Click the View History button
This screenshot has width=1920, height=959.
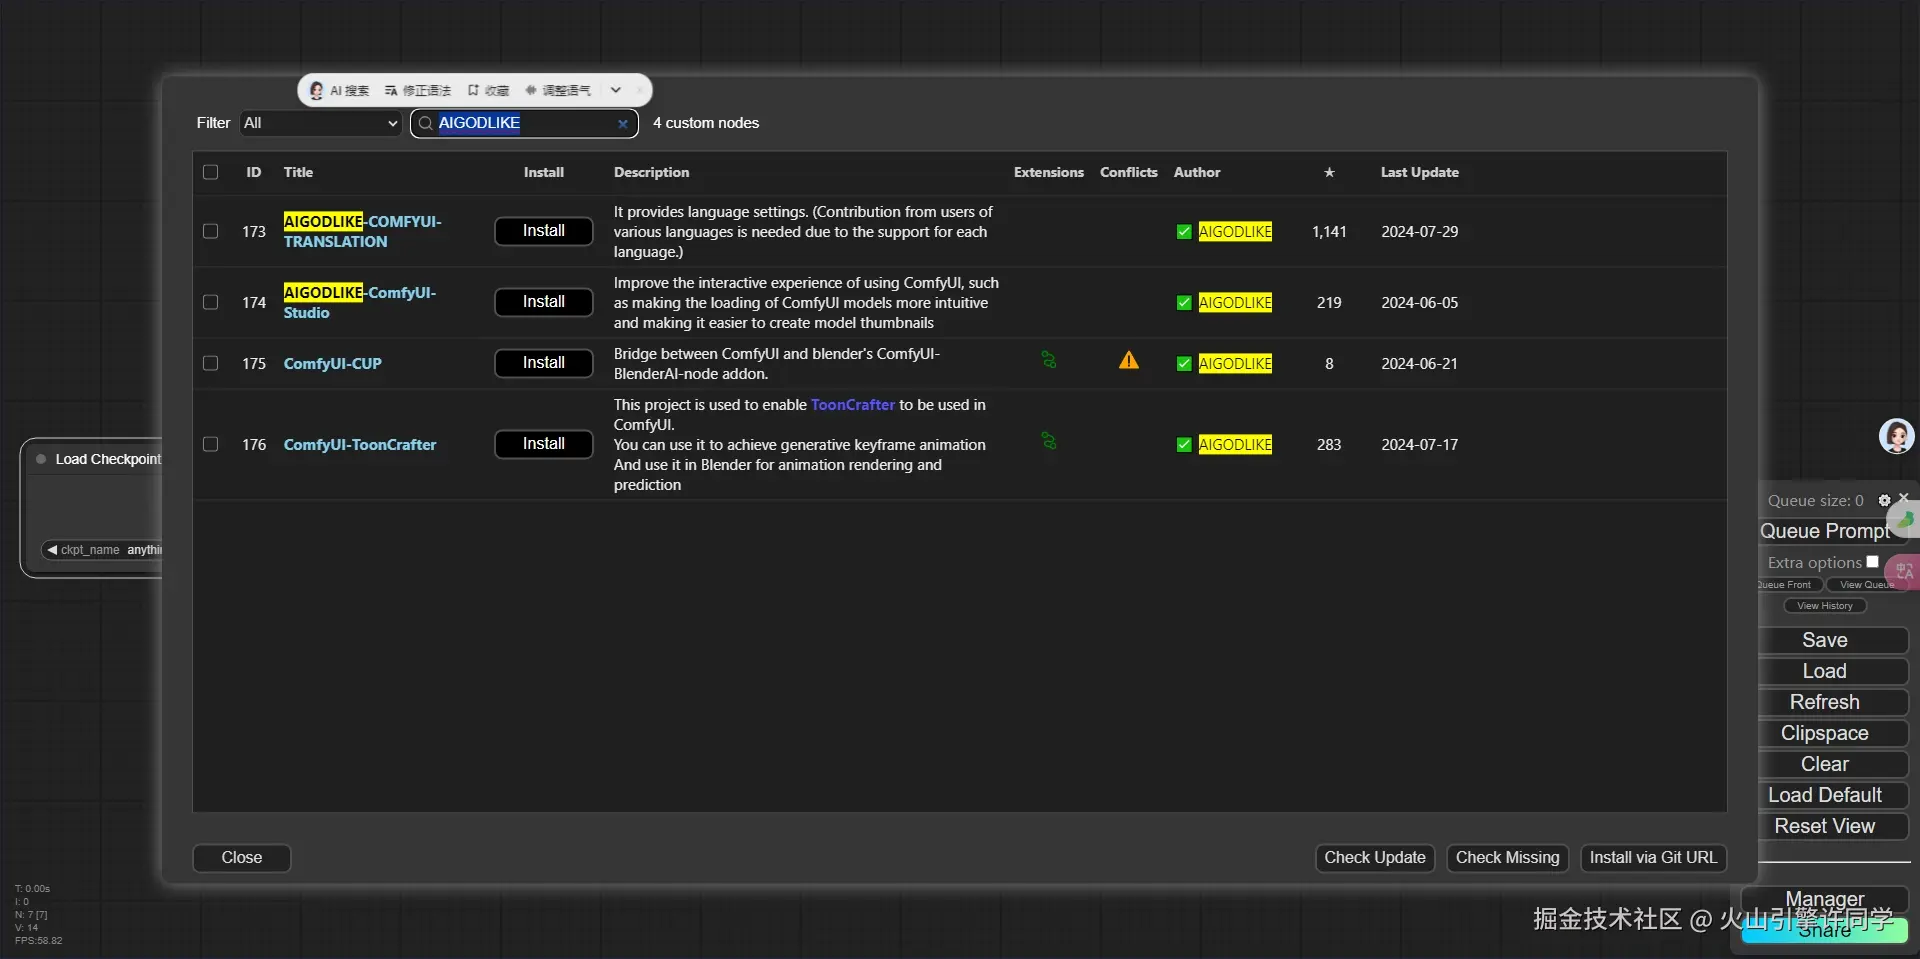click(1825, 606)
